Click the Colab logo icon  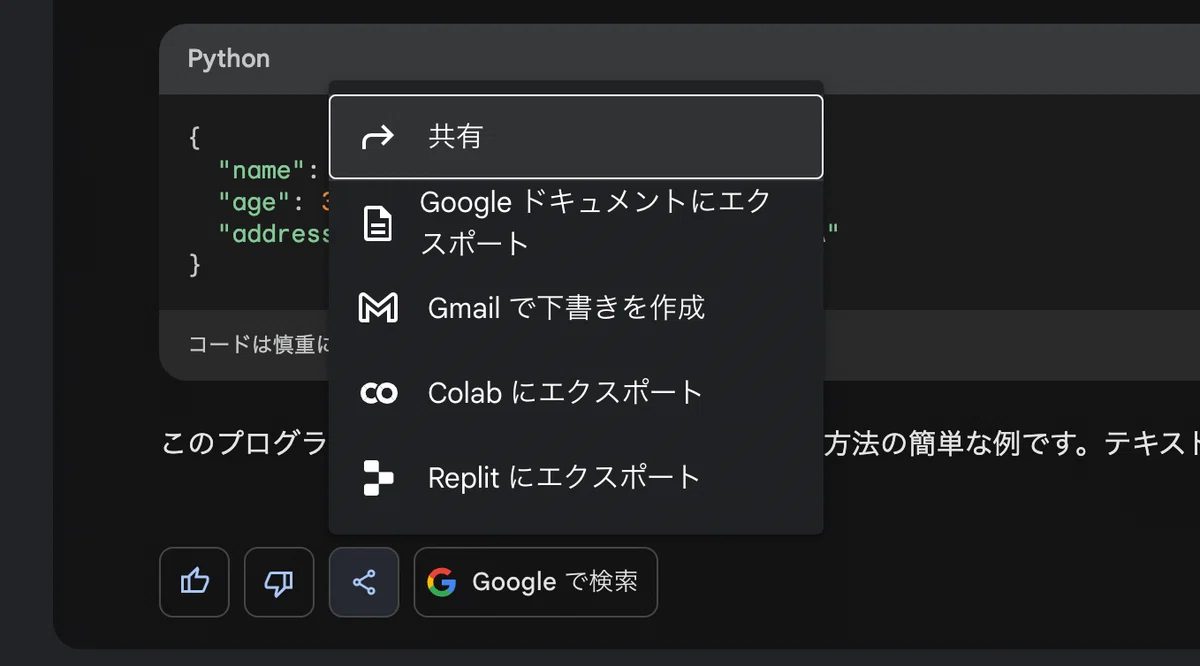coord(378,393)
